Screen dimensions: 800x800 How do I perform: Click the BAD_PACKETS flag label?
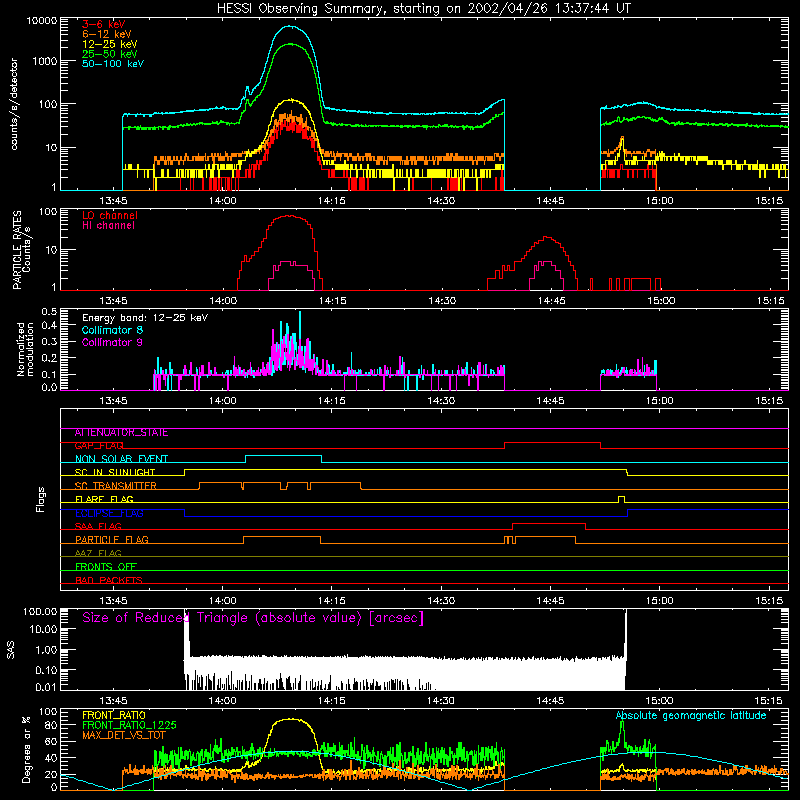tap(109, 581)
